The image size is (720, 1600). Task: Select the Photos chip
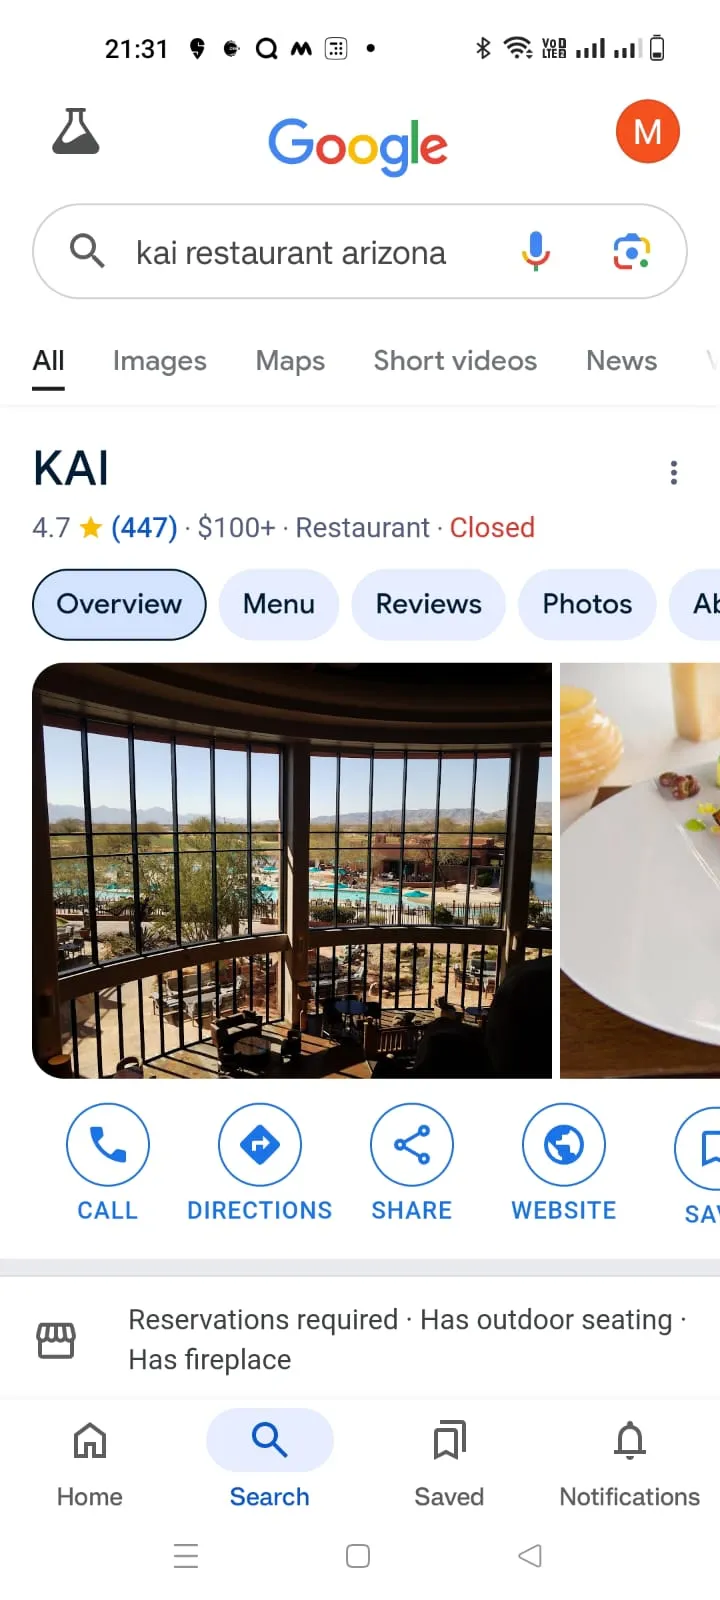click(x=587, y=604)
